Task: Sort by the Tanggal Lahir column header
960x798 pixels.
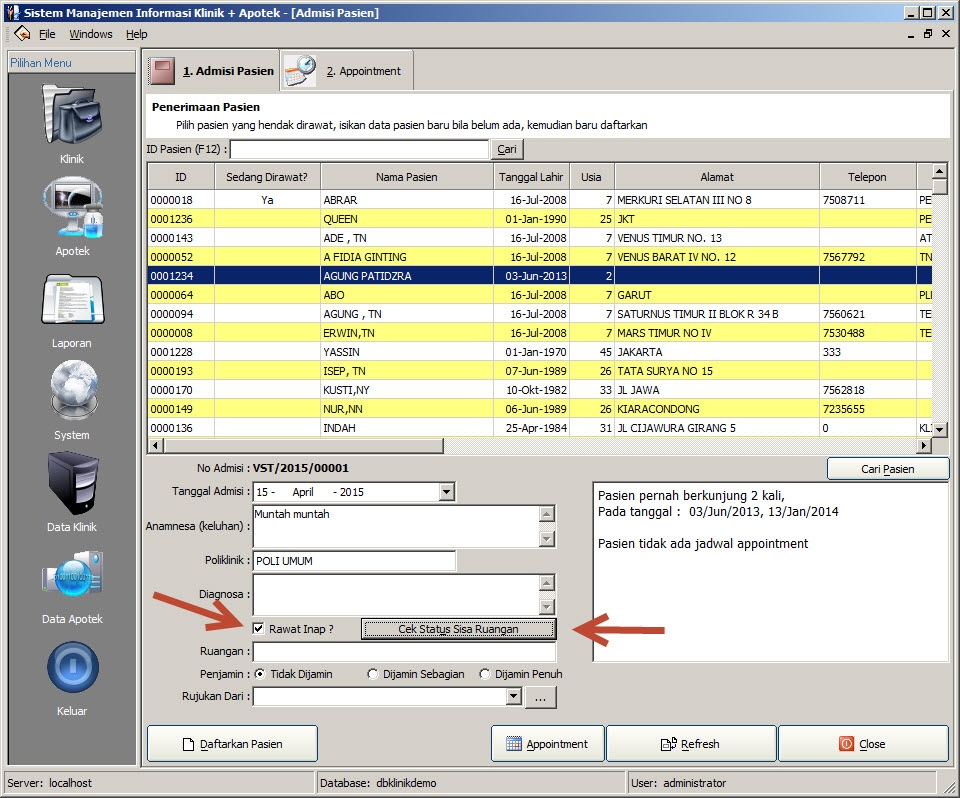Action: (531, 177)
